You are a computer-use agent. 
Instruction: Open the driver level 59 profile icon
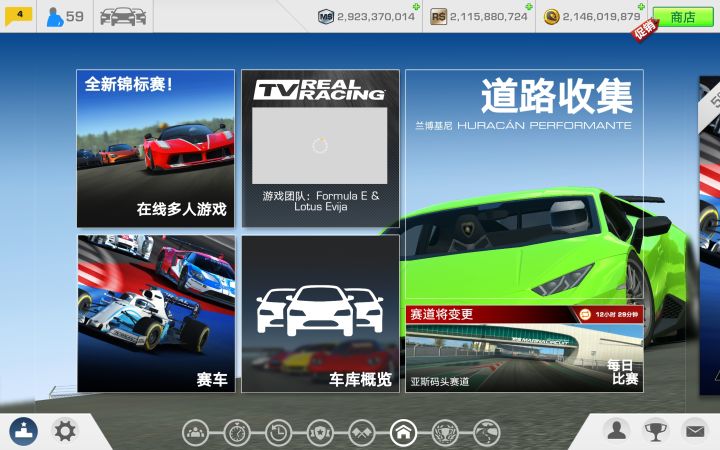pyautogui.click(x=65, y=17)
